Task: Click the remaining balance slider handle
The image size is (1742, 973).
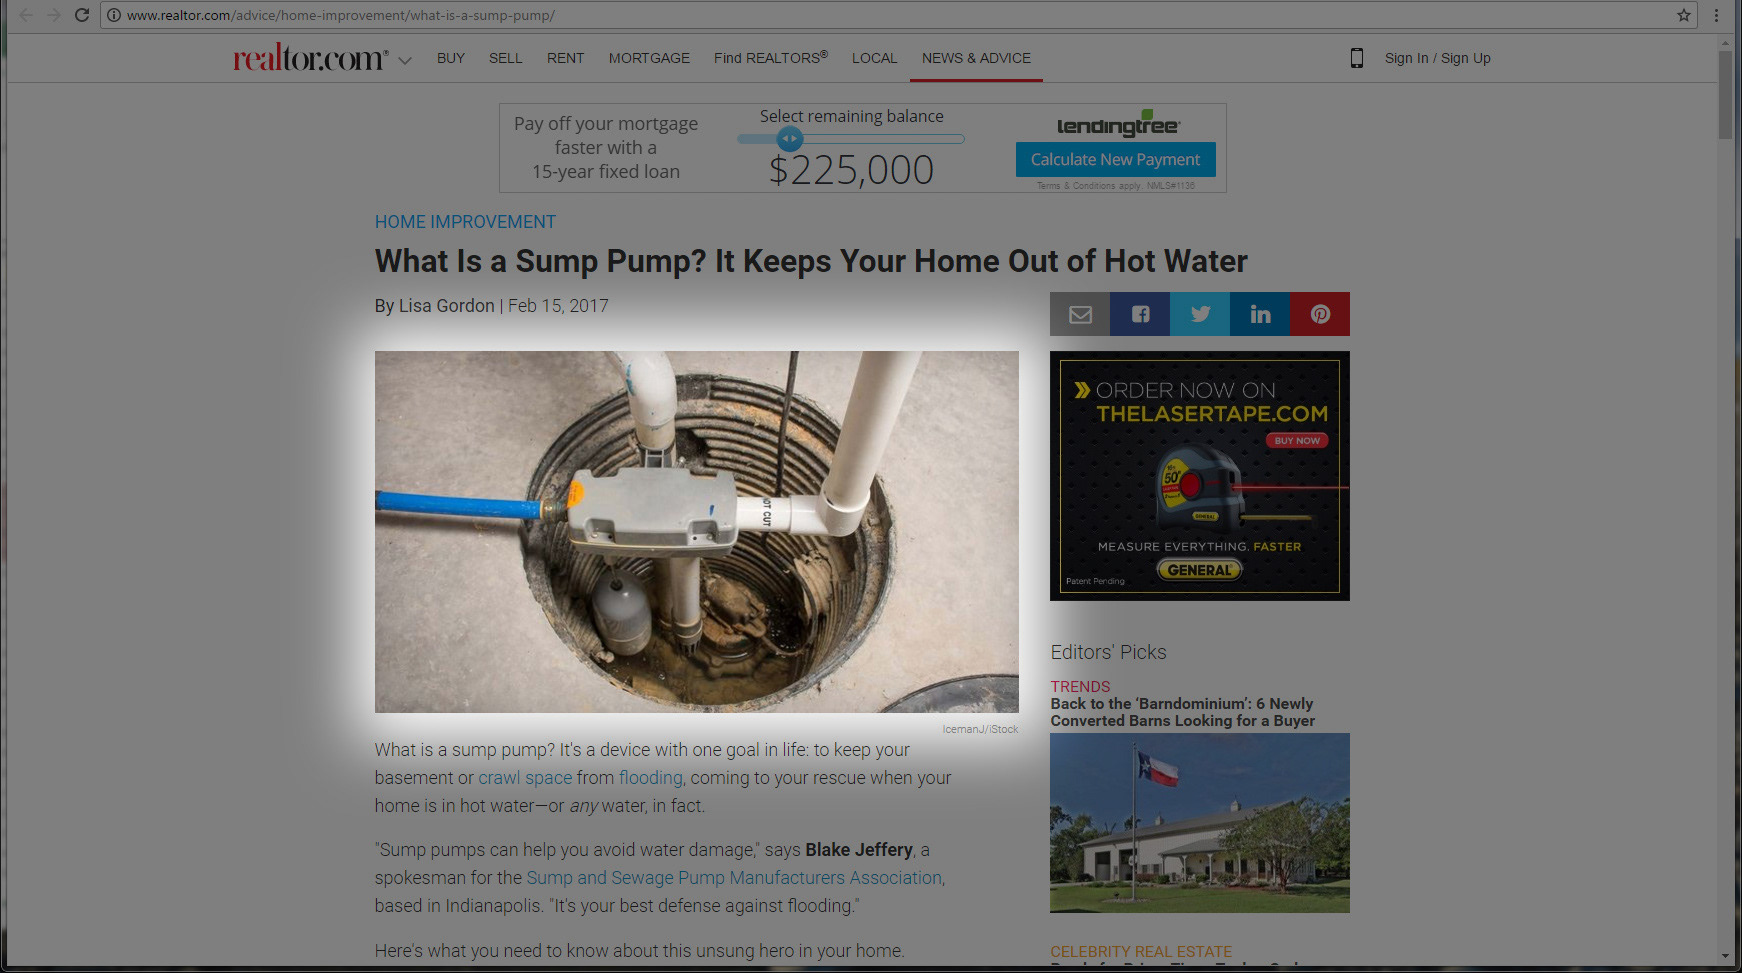Action: [x=790, y=139]
